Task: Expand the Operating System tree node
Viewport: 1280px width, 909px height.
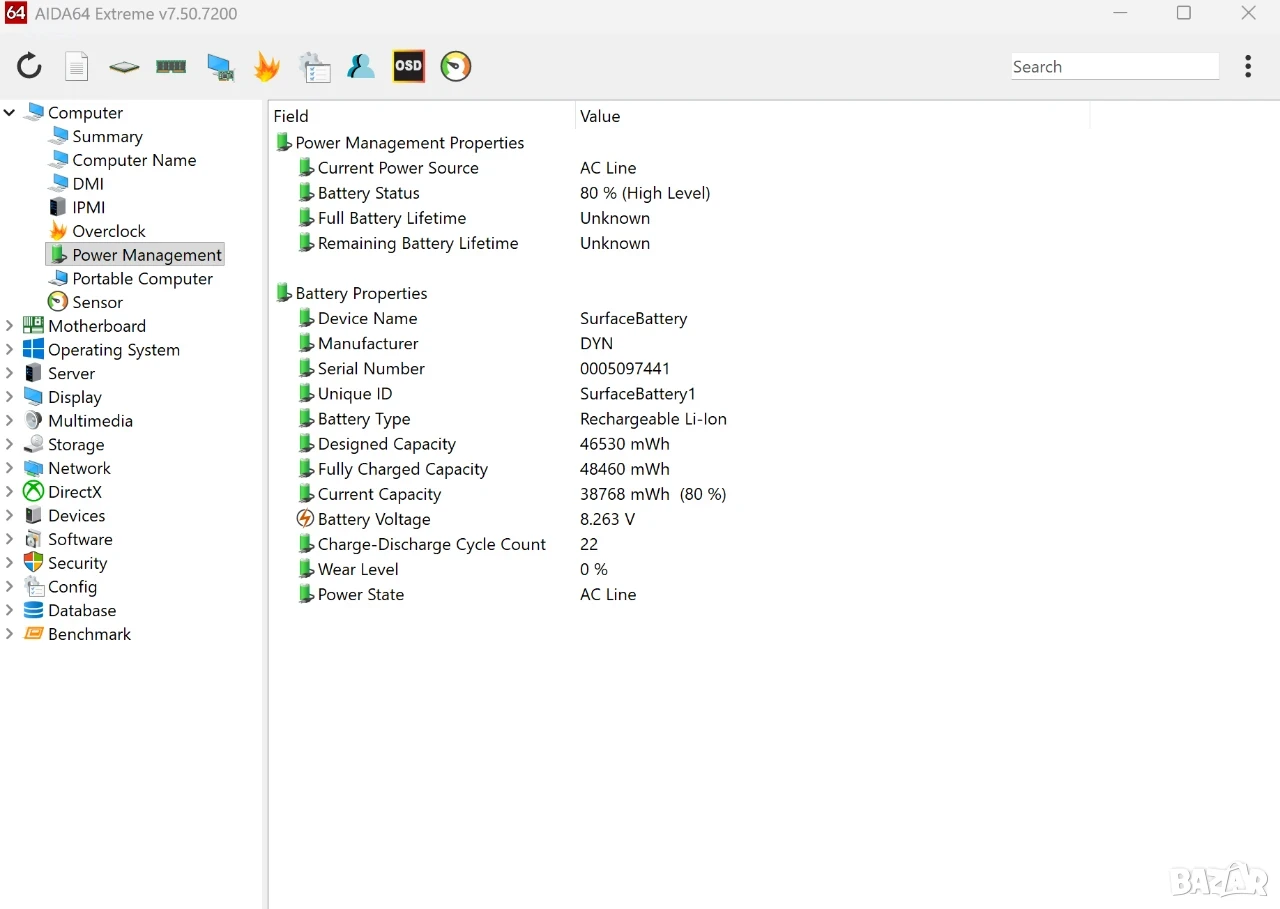Action: point(10,350)
